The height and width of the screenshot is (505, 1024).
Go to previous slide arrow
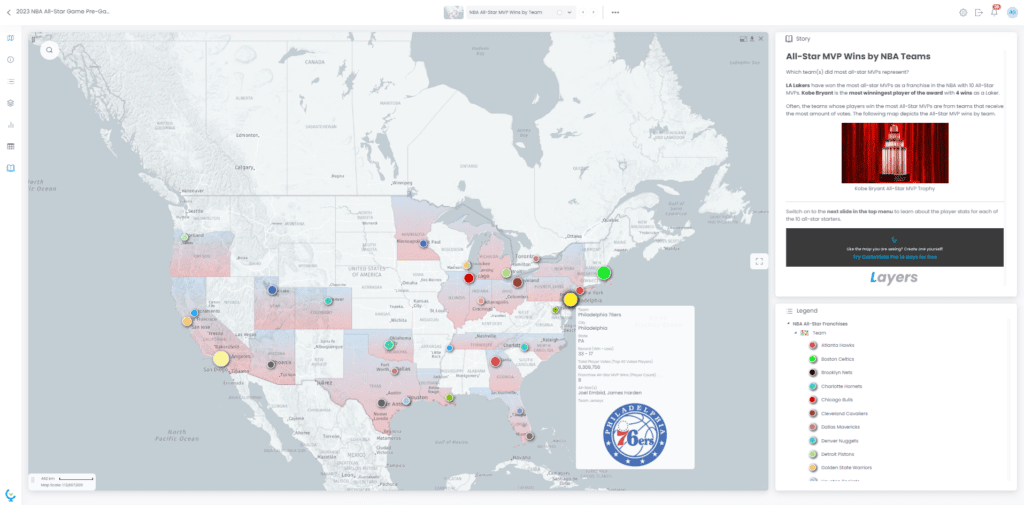point(583,12)
